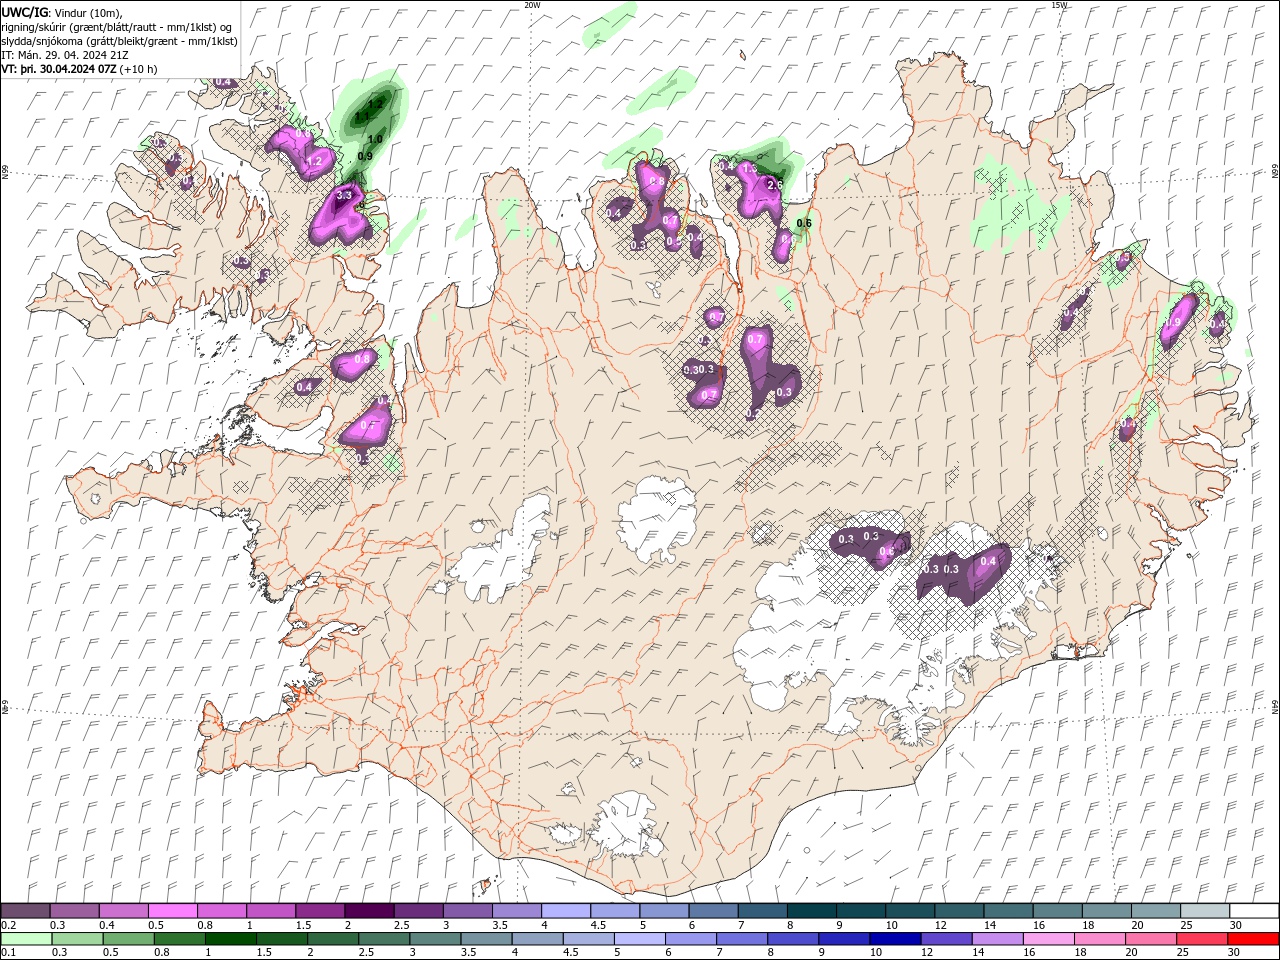This screenshot has width=1280, height=960.
Task: Click the 'rigning/skúrir (grænt/blátt/rautt - mm/1klst) og' line
Action: 117,27
